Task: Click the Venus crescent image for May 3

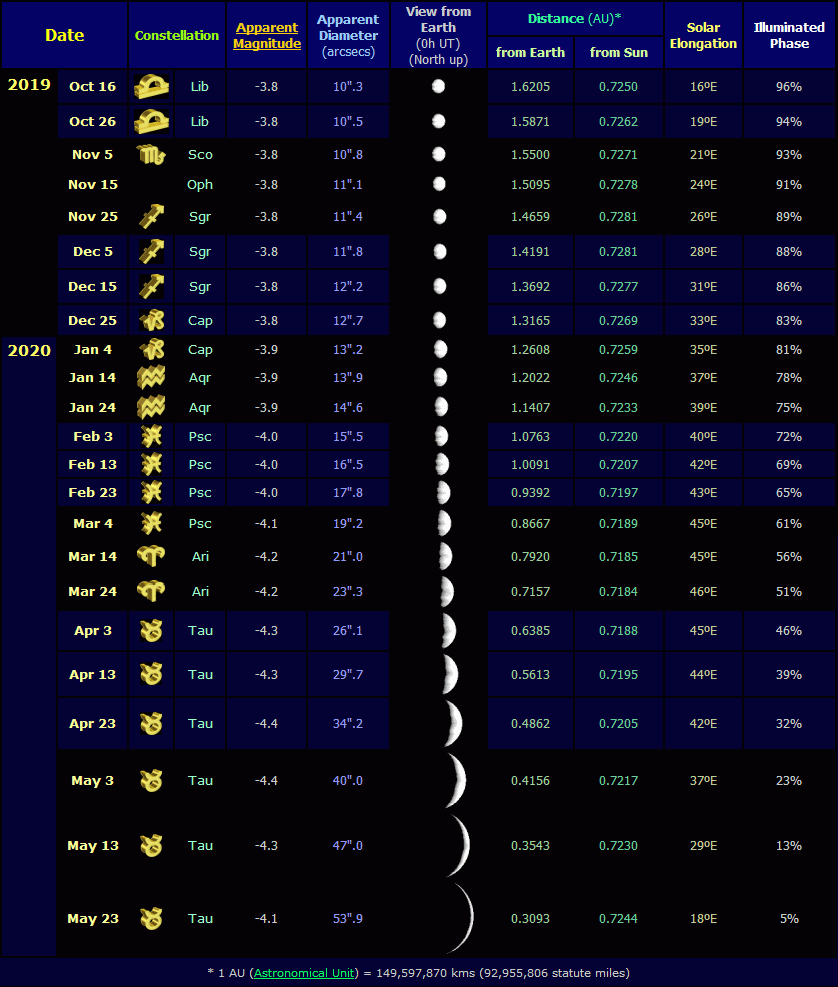Action: (456, 781)
